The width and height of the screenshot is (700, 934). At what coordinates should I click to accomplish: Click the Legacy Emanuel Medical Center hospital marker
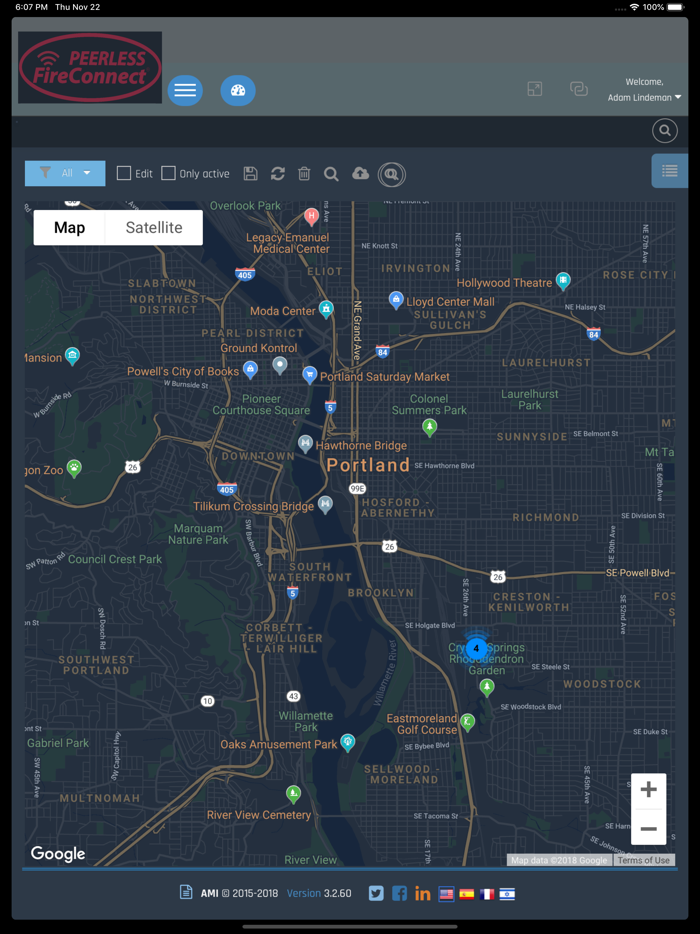pos(311,216)
